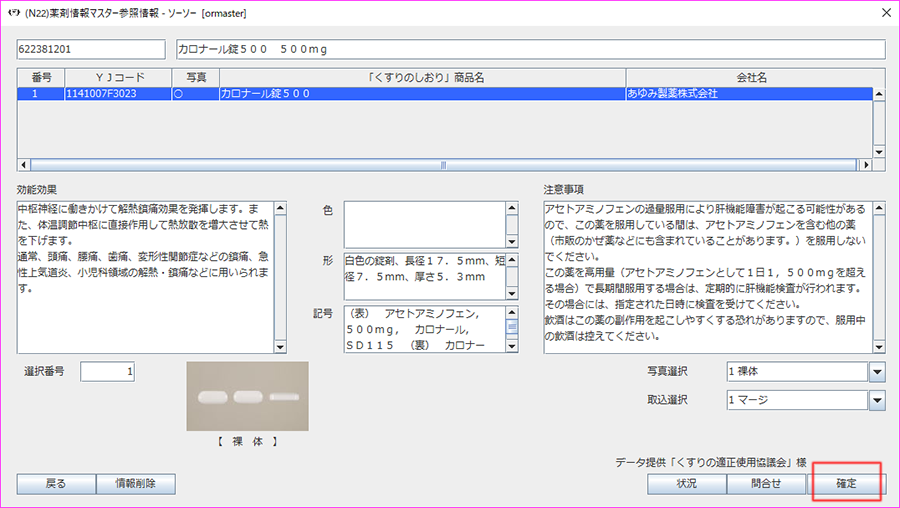This screenshot has height=508, width=900.
Task: Click the tablet photo thumbnail
Action: point(247,396)
